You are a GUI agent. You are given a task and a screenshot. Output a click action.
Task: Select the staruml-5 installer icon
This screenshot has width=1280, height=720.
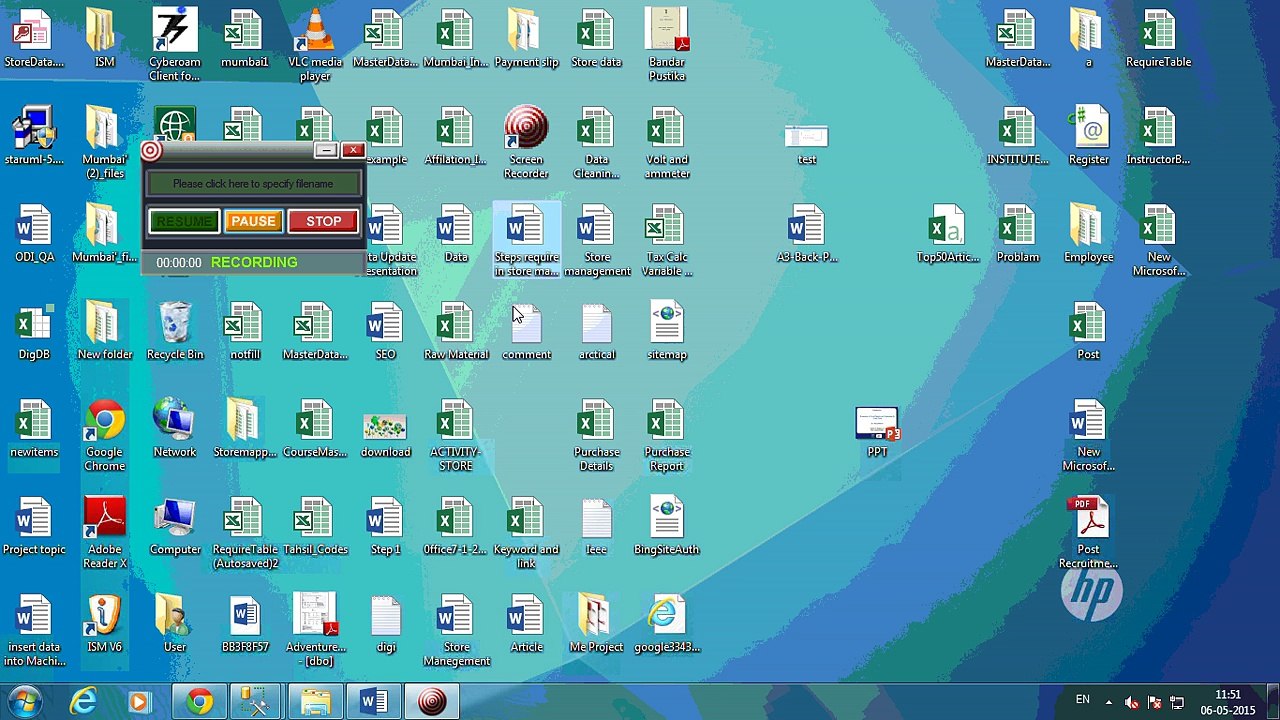34,136
